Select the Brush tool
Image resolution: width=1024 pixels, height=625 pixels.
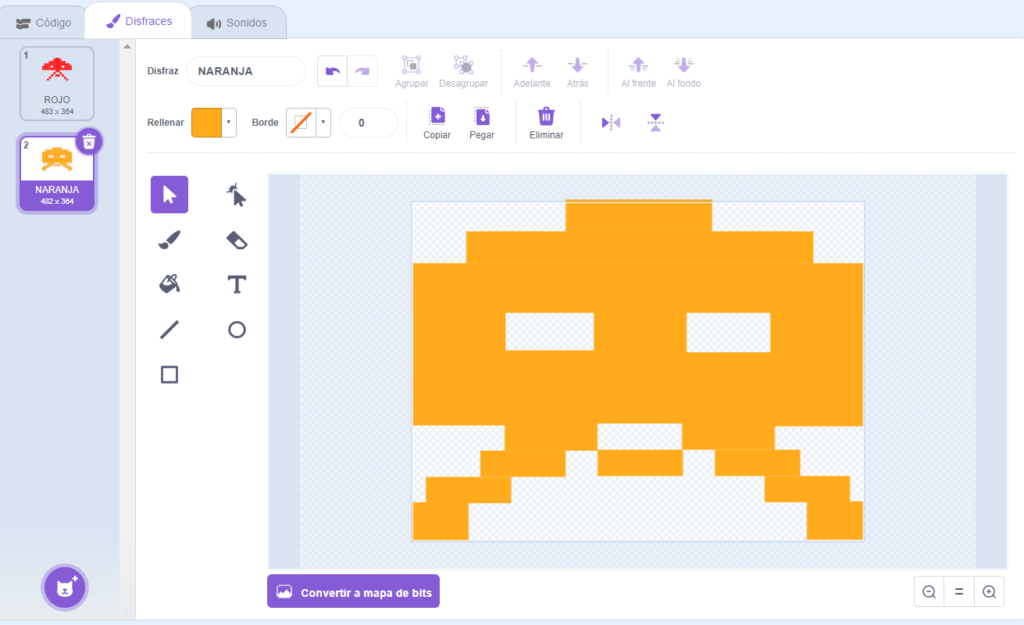(x=169, y=240)
